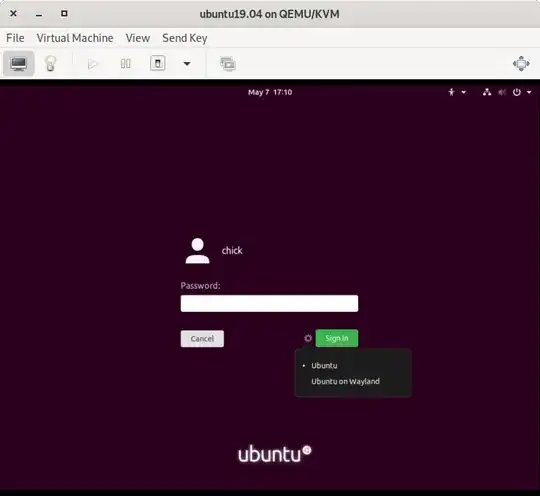Switch to fullscreen view icon
The width and height of the screenshot is (540, 496).
tap(521, 64)
